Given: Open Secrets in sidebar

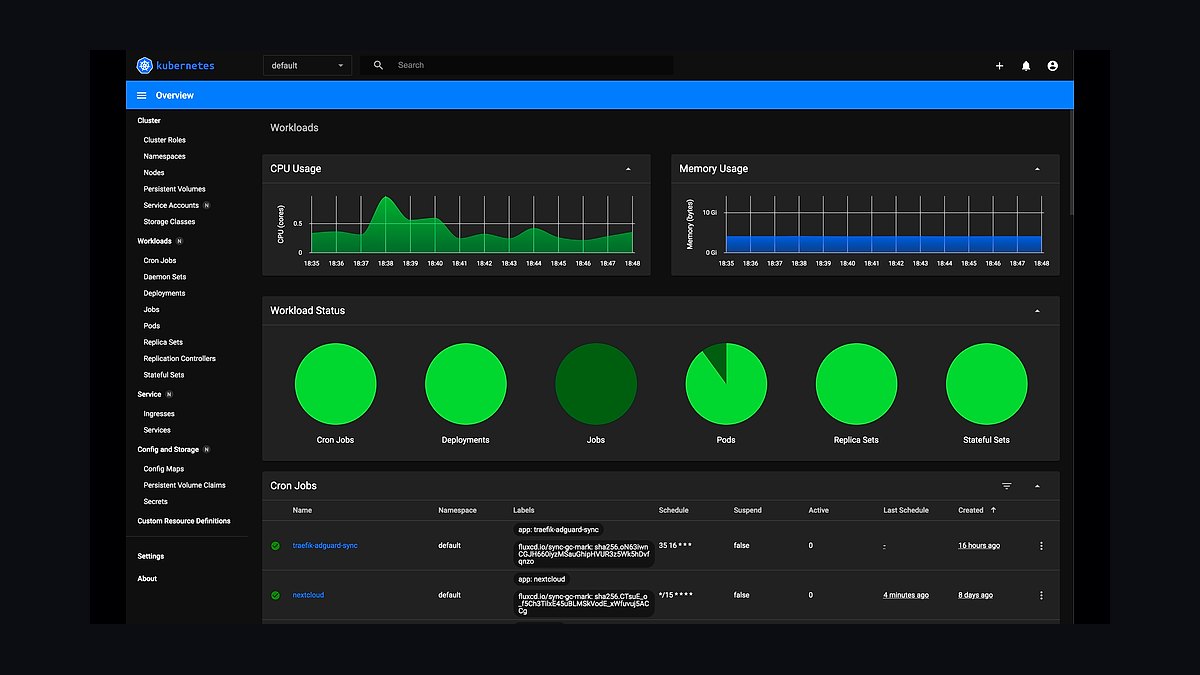Looking at the screenshot, I should (x=155, y=502).
